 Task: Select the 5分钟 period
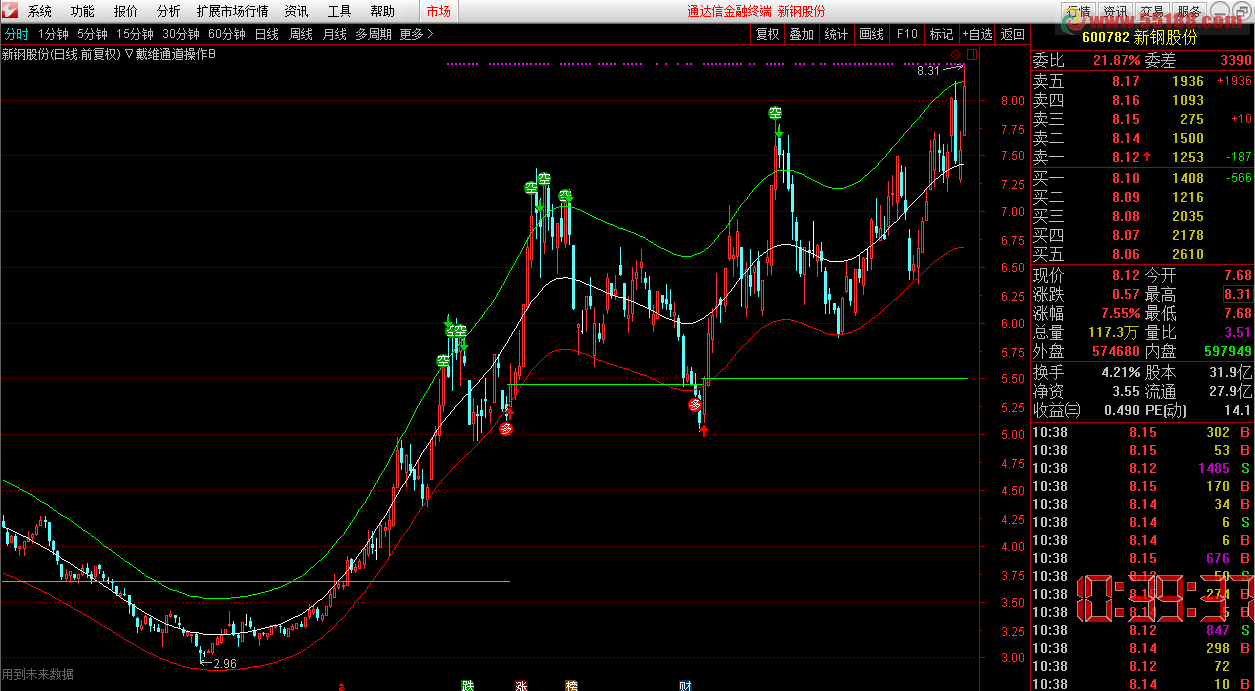tap(92, 34)
